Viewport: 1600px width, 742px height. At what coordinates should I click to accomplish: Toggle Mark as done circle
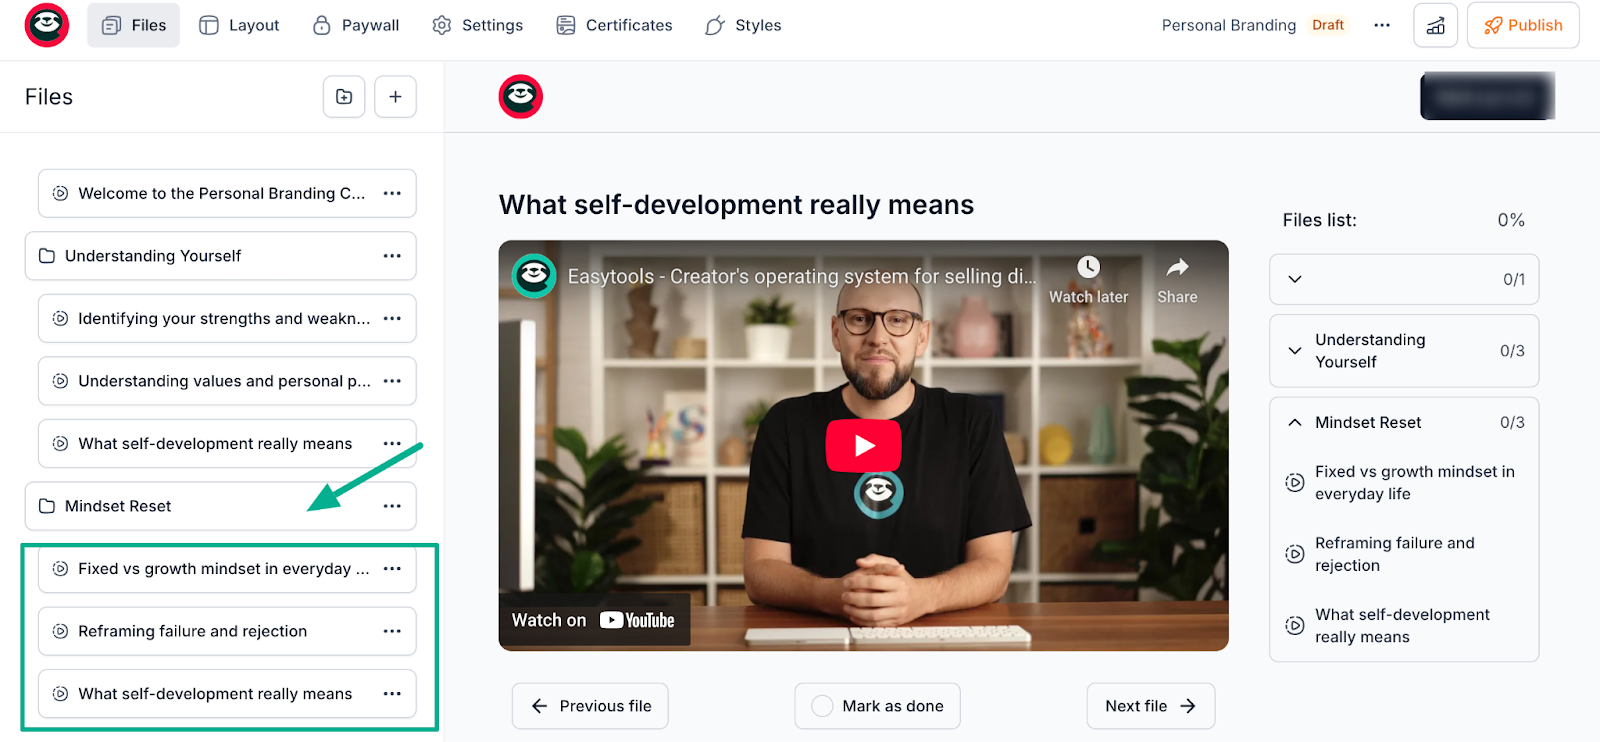pyautogui.click(x=822, y=706)
